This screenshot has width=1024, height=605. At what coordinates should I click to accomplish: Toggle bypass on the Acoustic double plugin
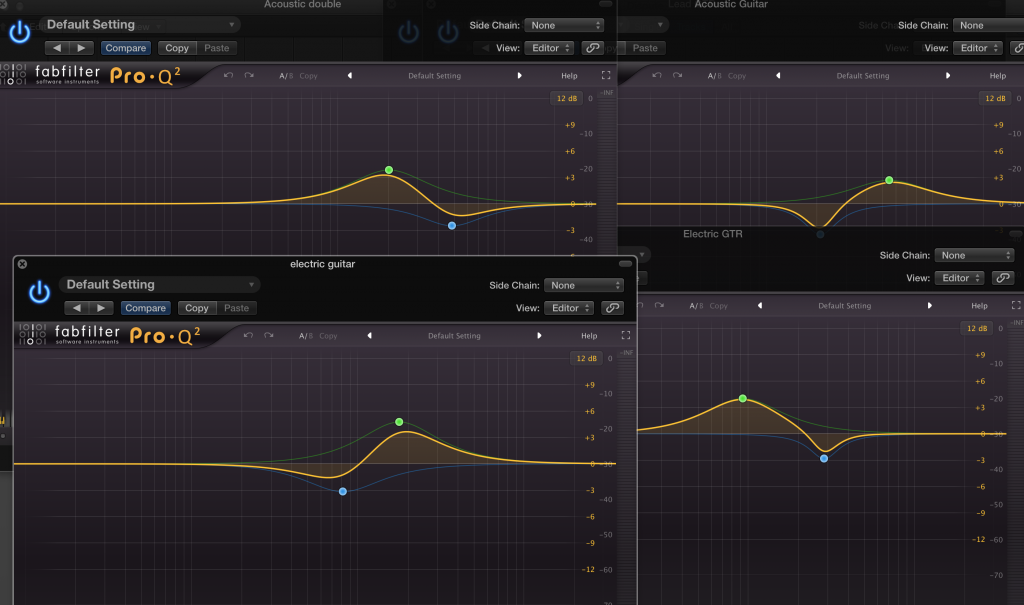(x=19, y=31)
